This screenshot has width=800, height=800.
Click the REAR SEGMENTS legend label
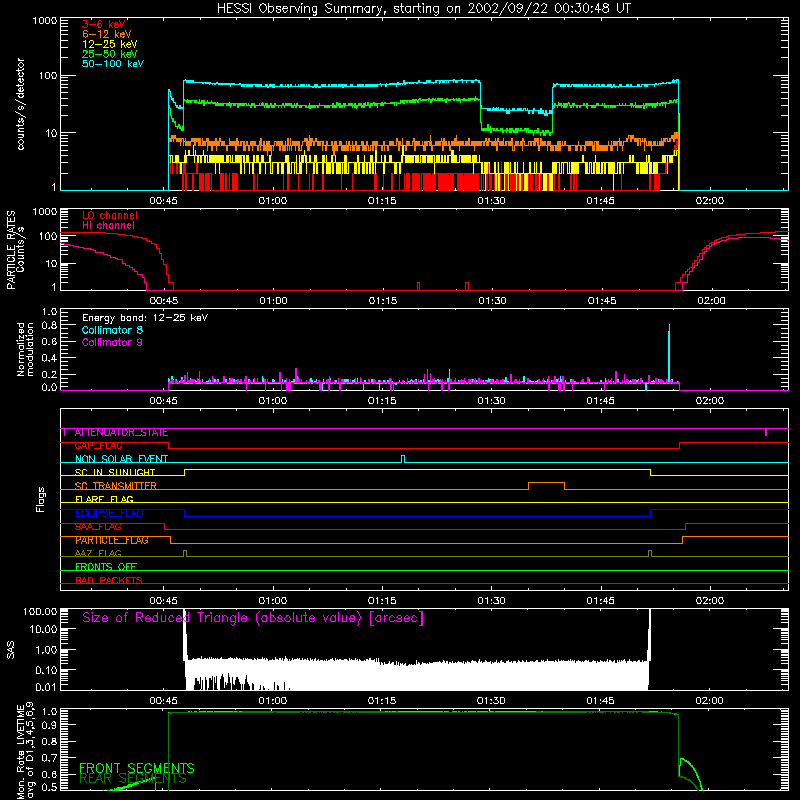point(133,779)
